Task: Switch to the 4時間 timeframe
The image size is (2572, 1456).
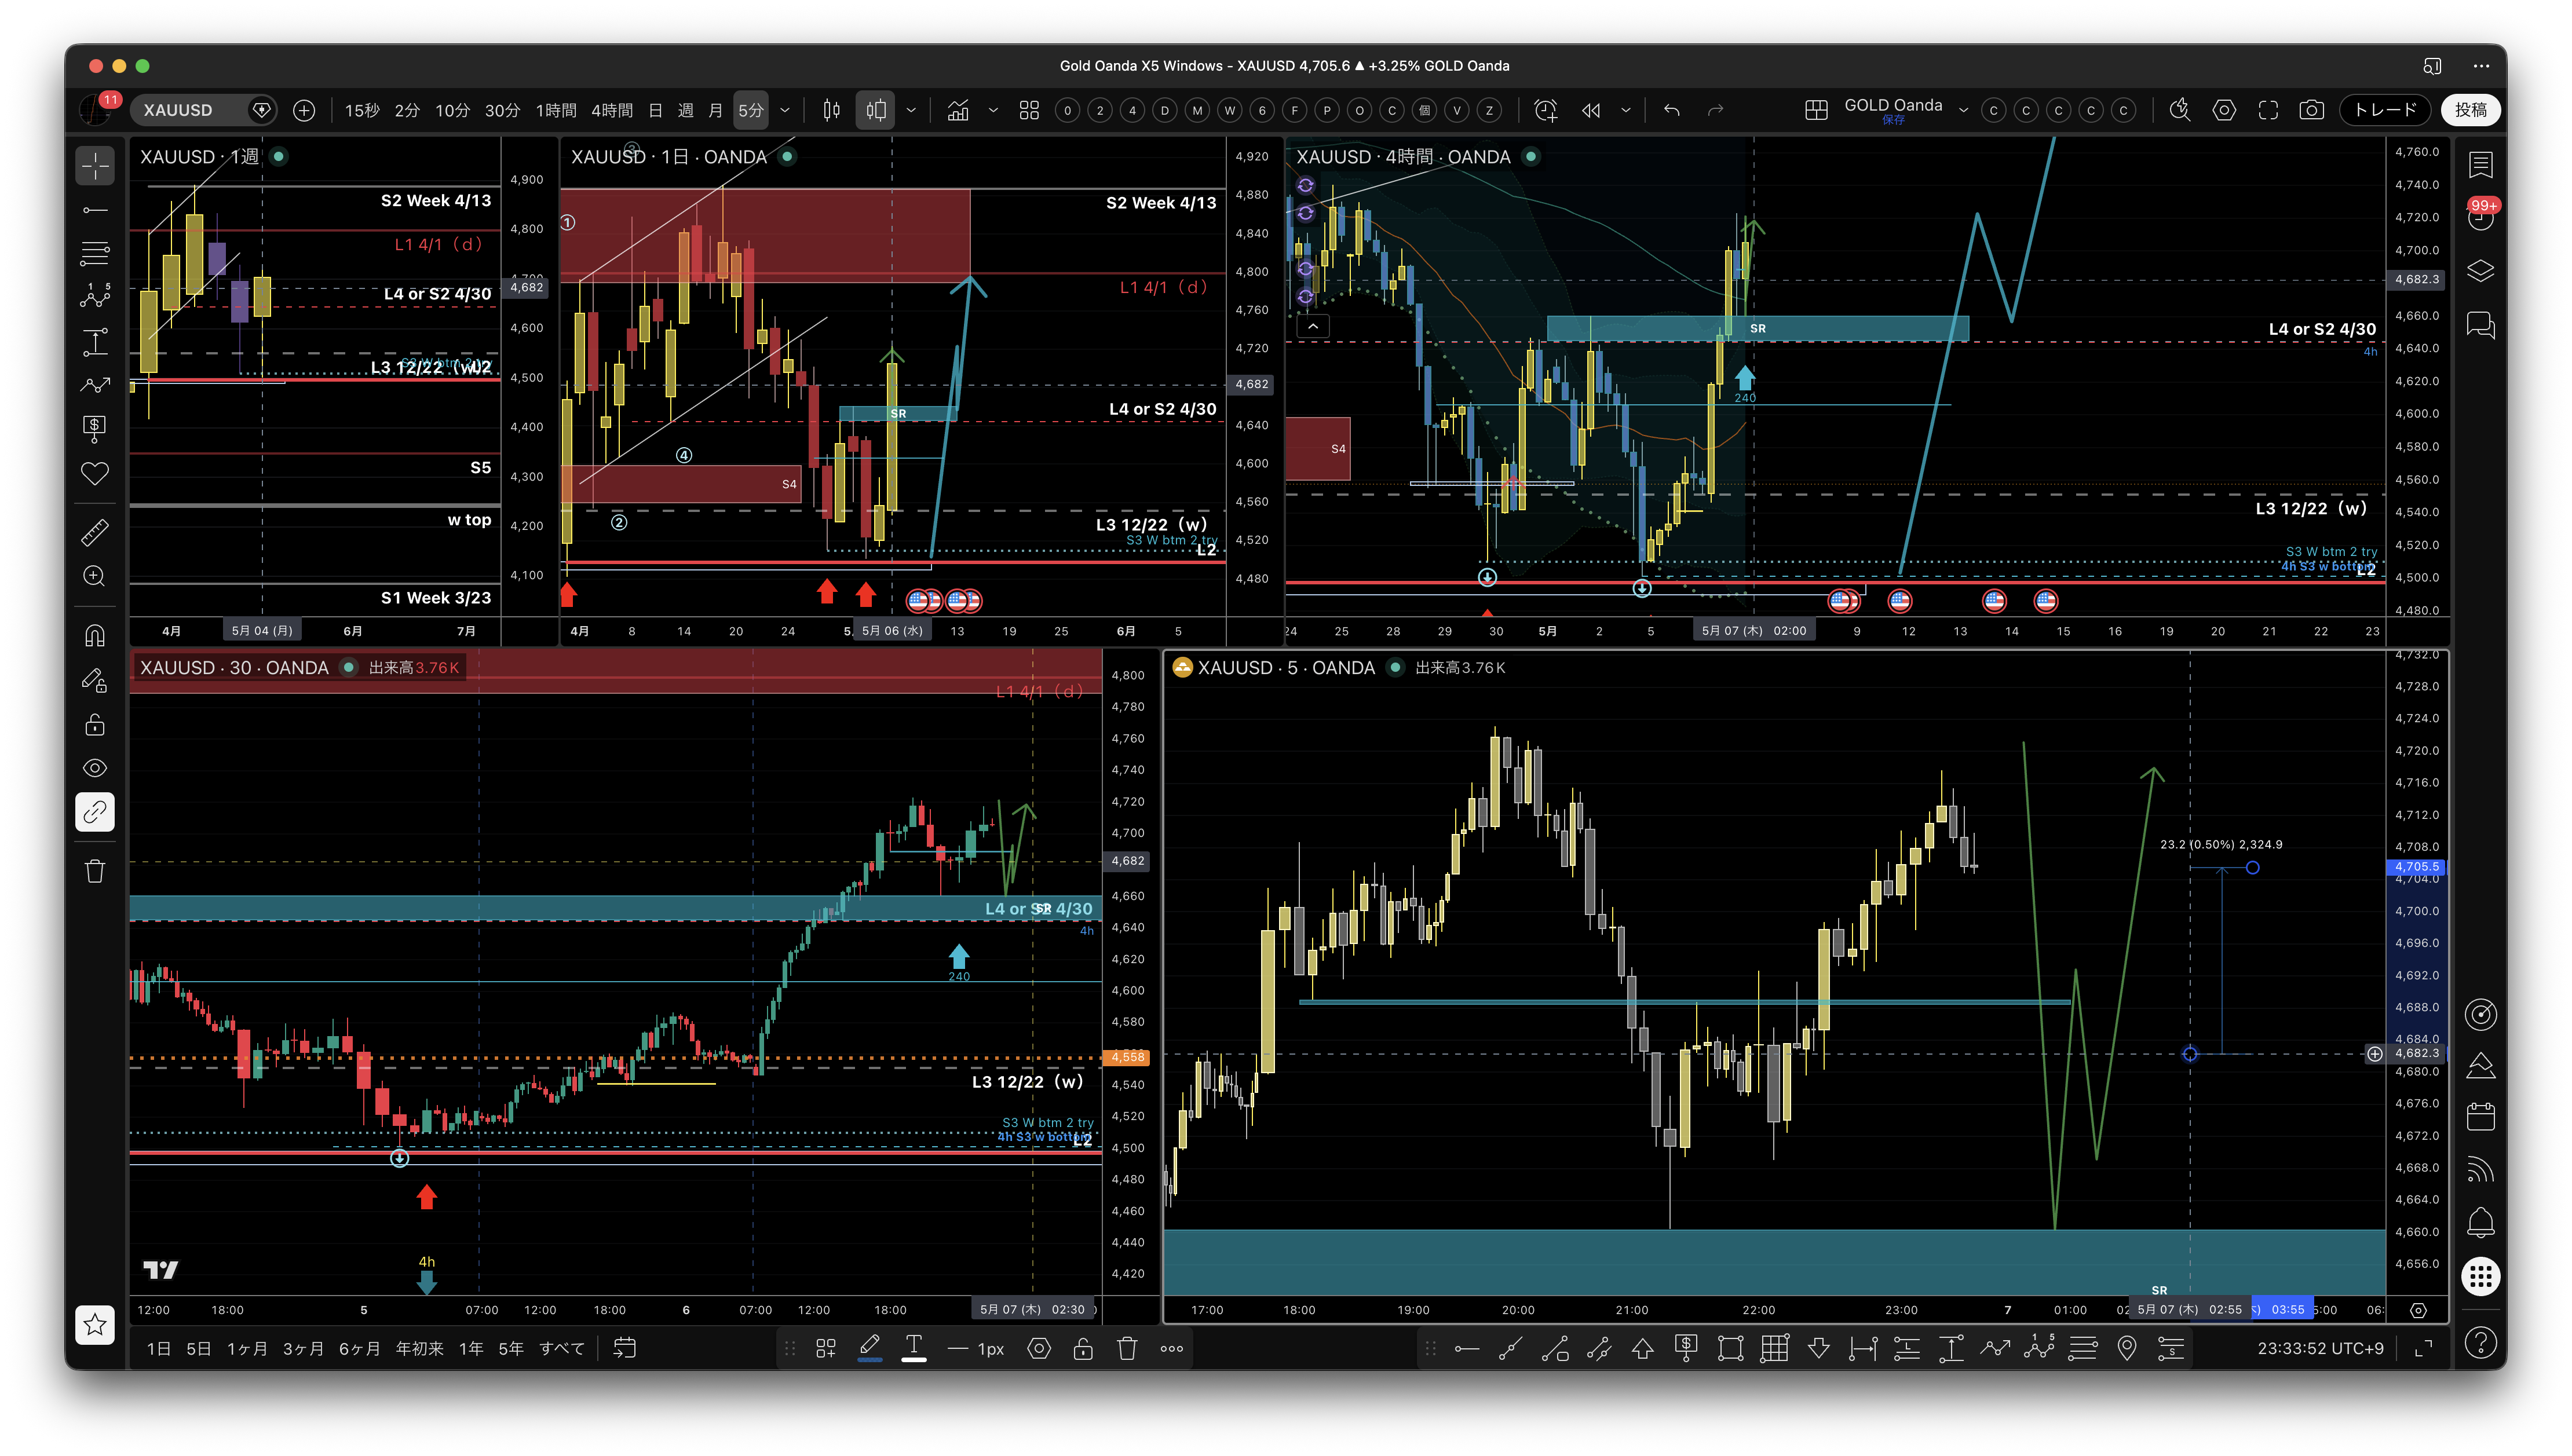Action: pos(612,110)
